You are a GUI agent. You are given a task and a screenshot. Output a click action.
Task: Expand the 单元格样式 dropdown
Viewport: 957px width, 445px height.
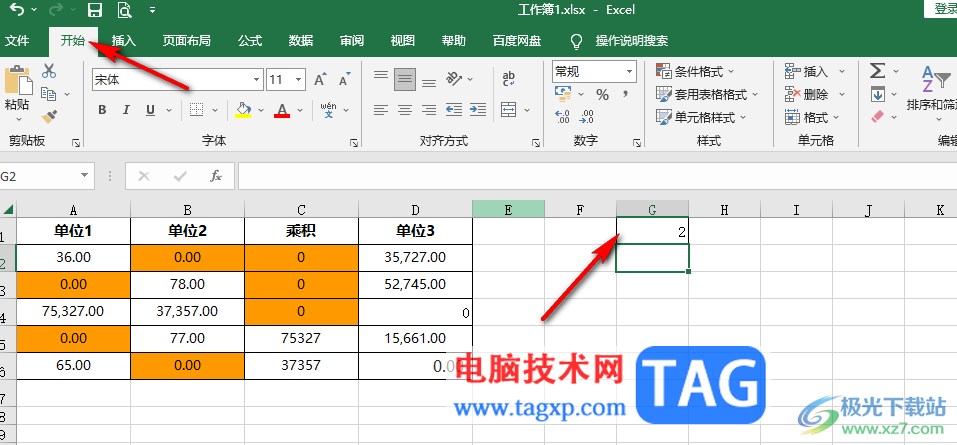pyautogui.click(x=743, y=117)
